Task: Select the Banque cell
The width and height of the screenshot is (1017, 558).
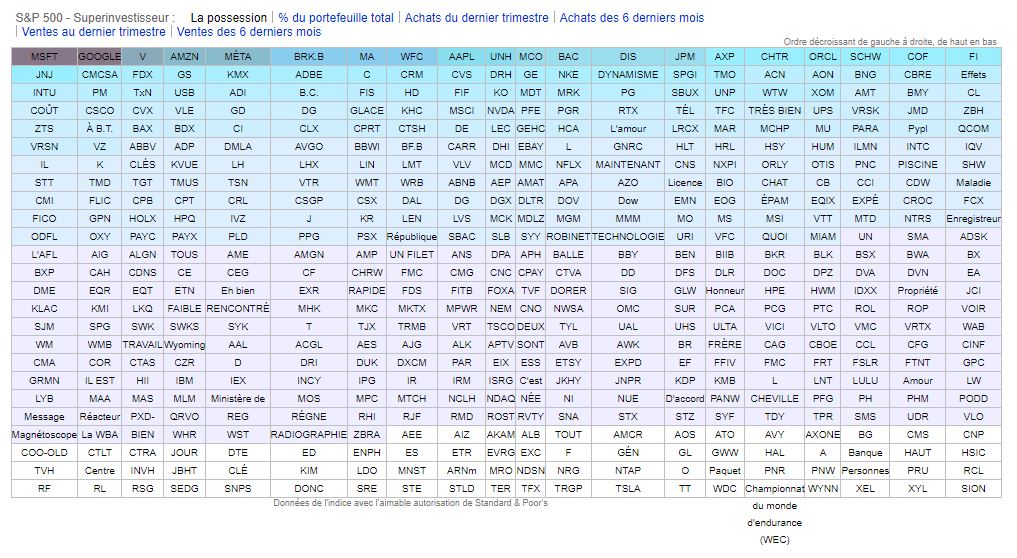Action: point(865,453)
